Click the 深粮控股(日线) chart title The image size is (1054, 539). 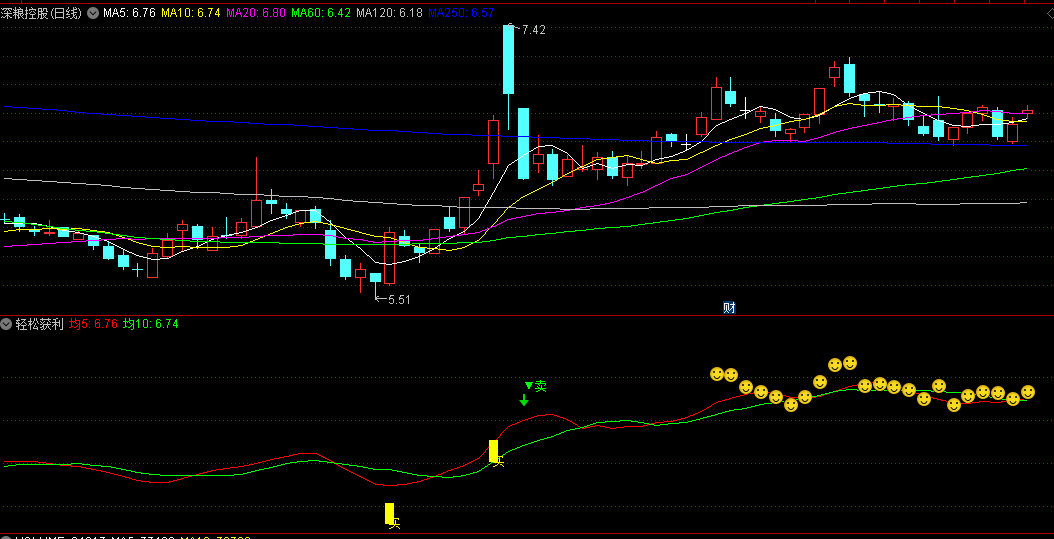pyautogui.click(x=42, y=13)
